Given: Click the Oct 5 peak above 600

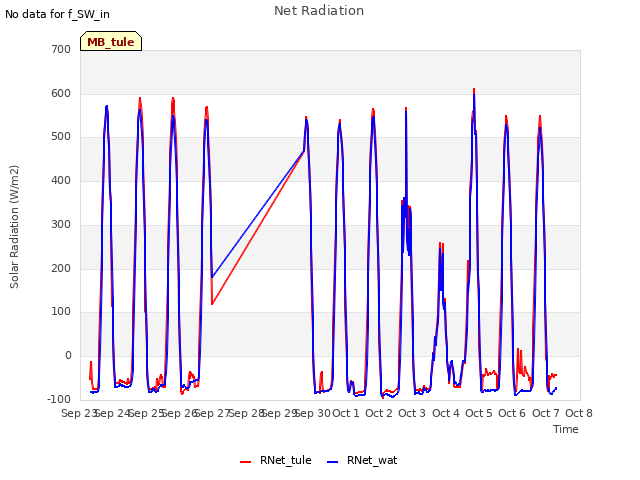Looking at the screenshot, I should pyautogui.click(x=474, y=91).
